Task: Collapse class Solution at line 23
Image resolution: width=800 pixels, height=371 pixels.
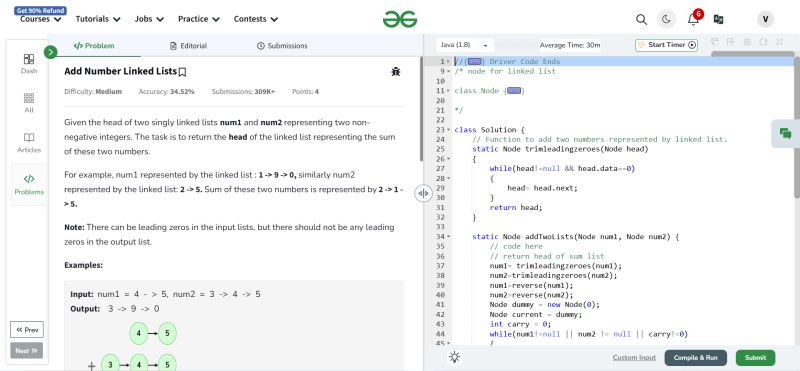Action: (448, 130)
